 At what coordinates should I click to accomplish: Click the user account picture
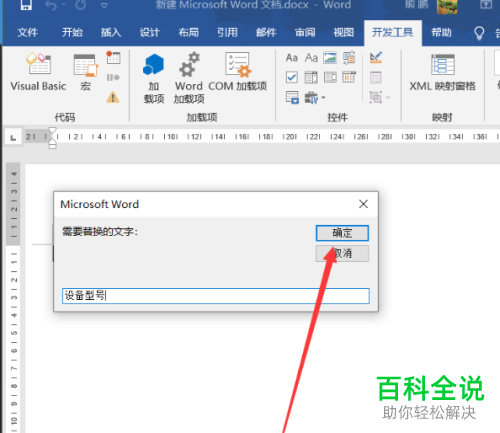pos(447,6)
